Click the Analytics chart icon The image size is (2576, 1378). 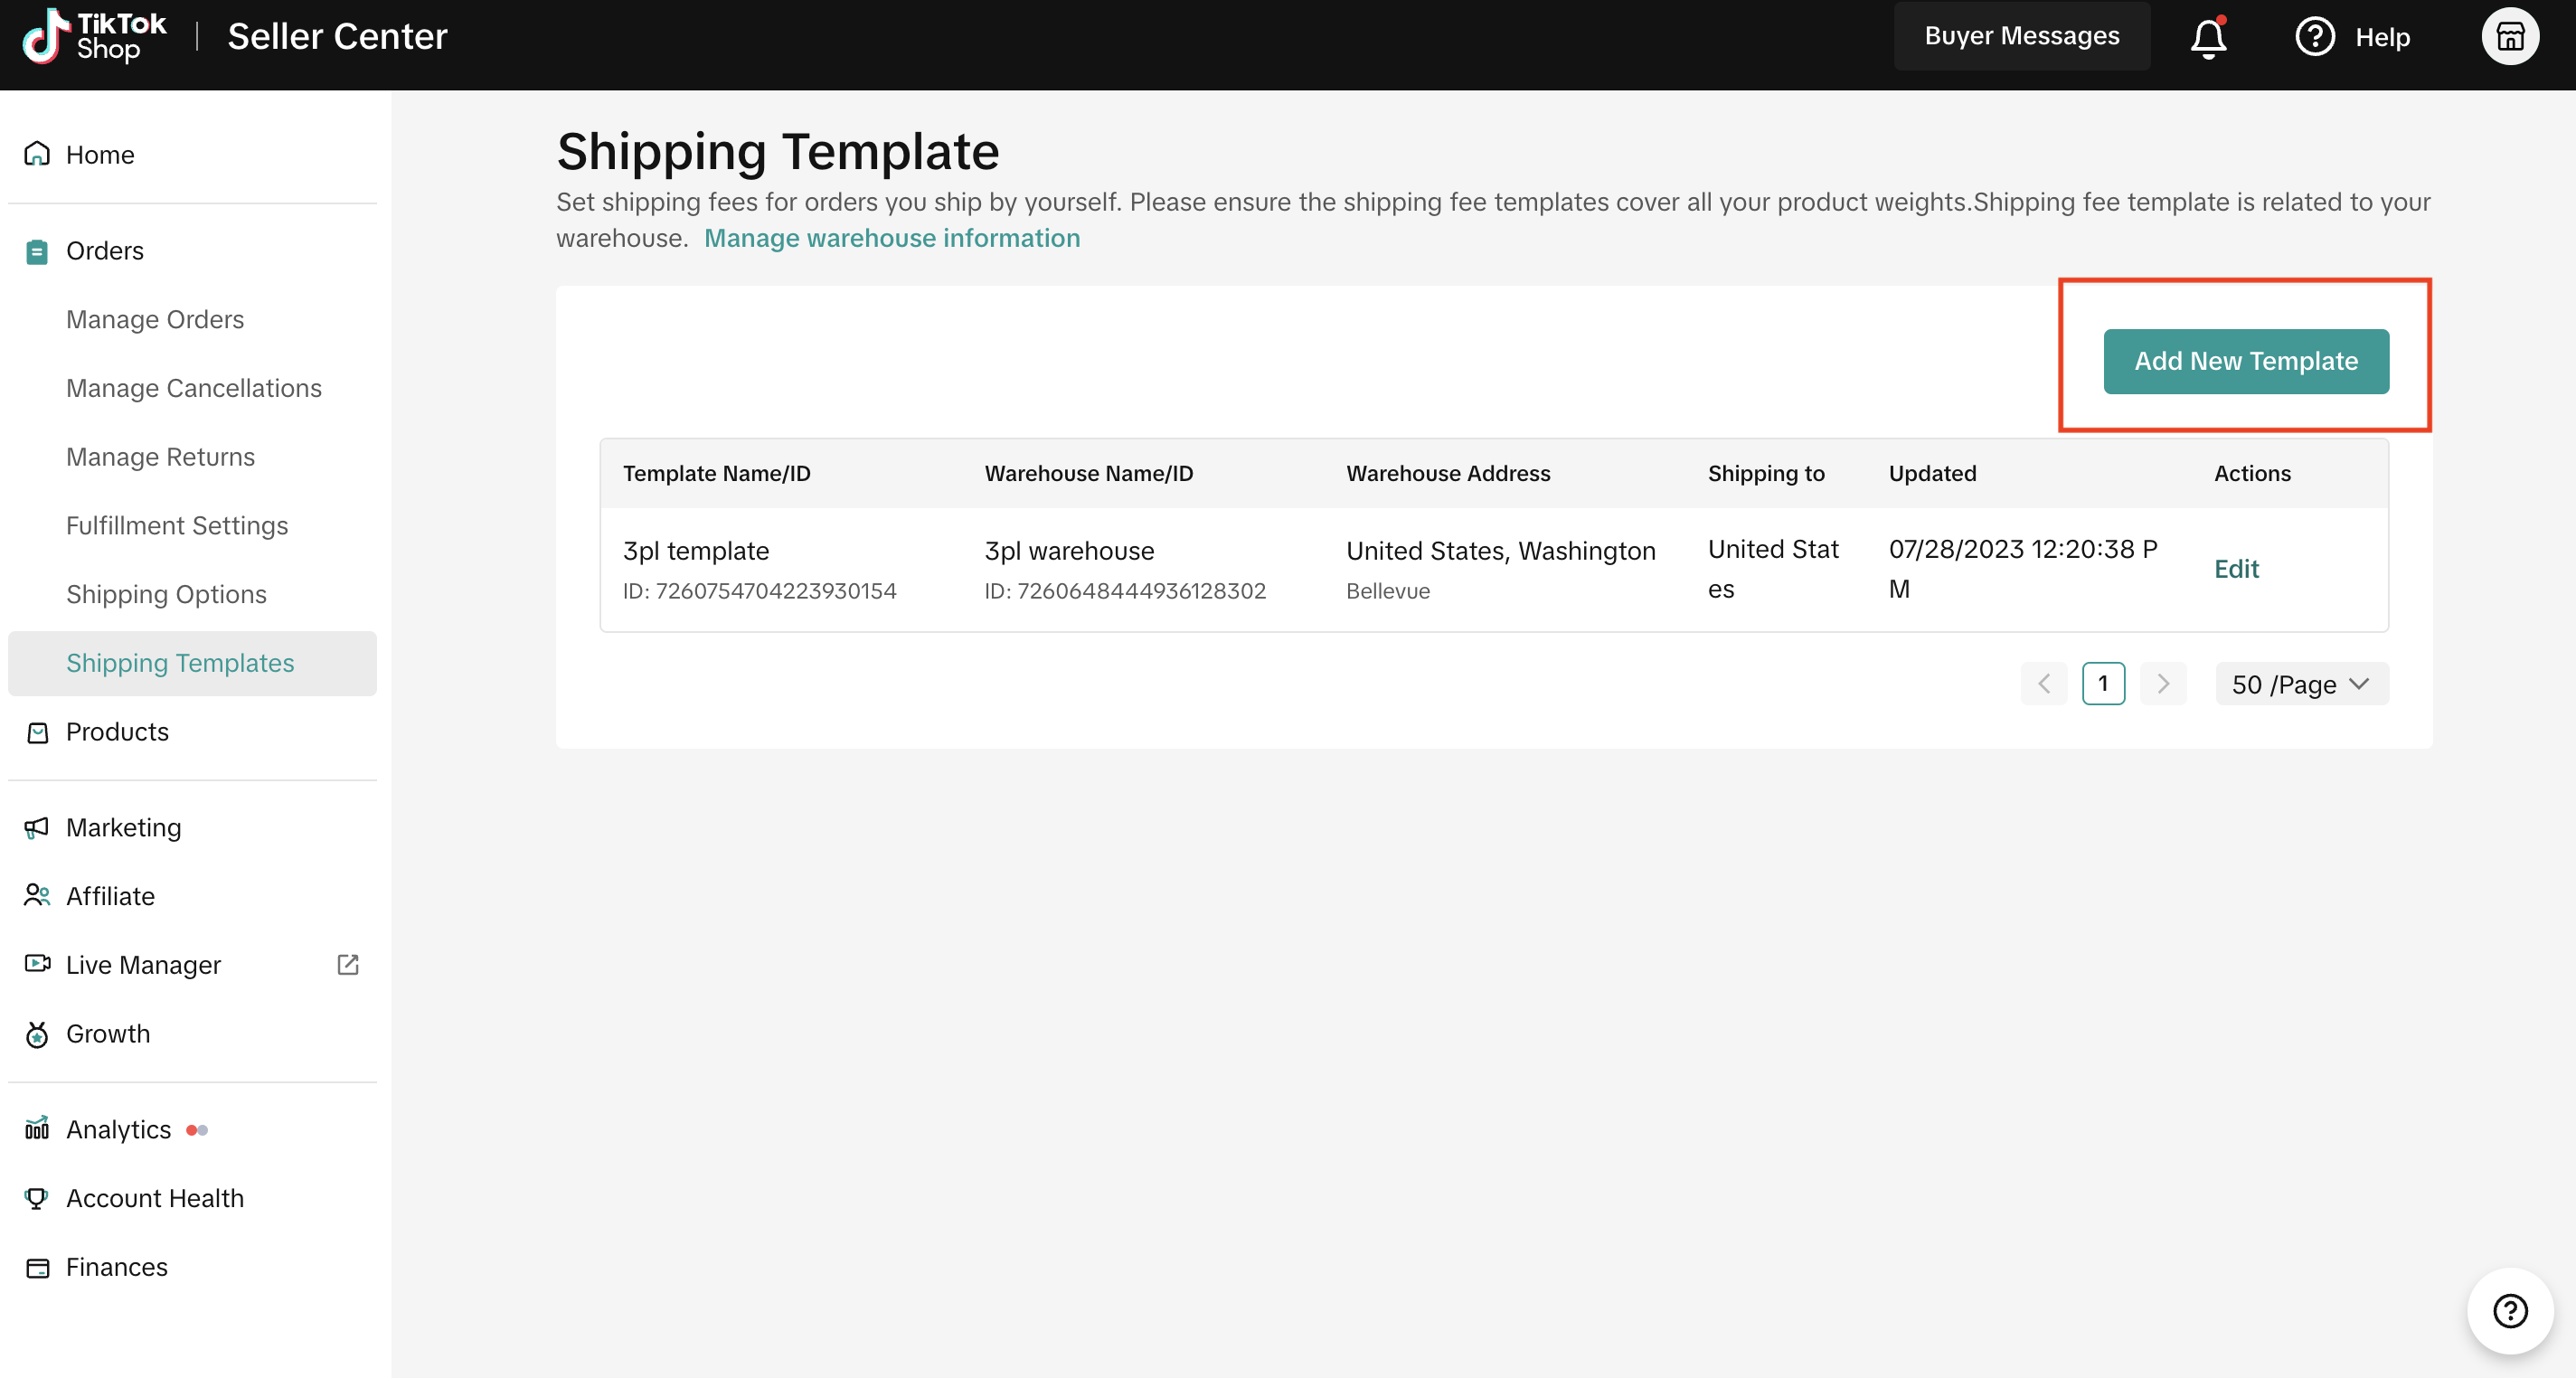pyautogui.click(x=37, y=1129)
